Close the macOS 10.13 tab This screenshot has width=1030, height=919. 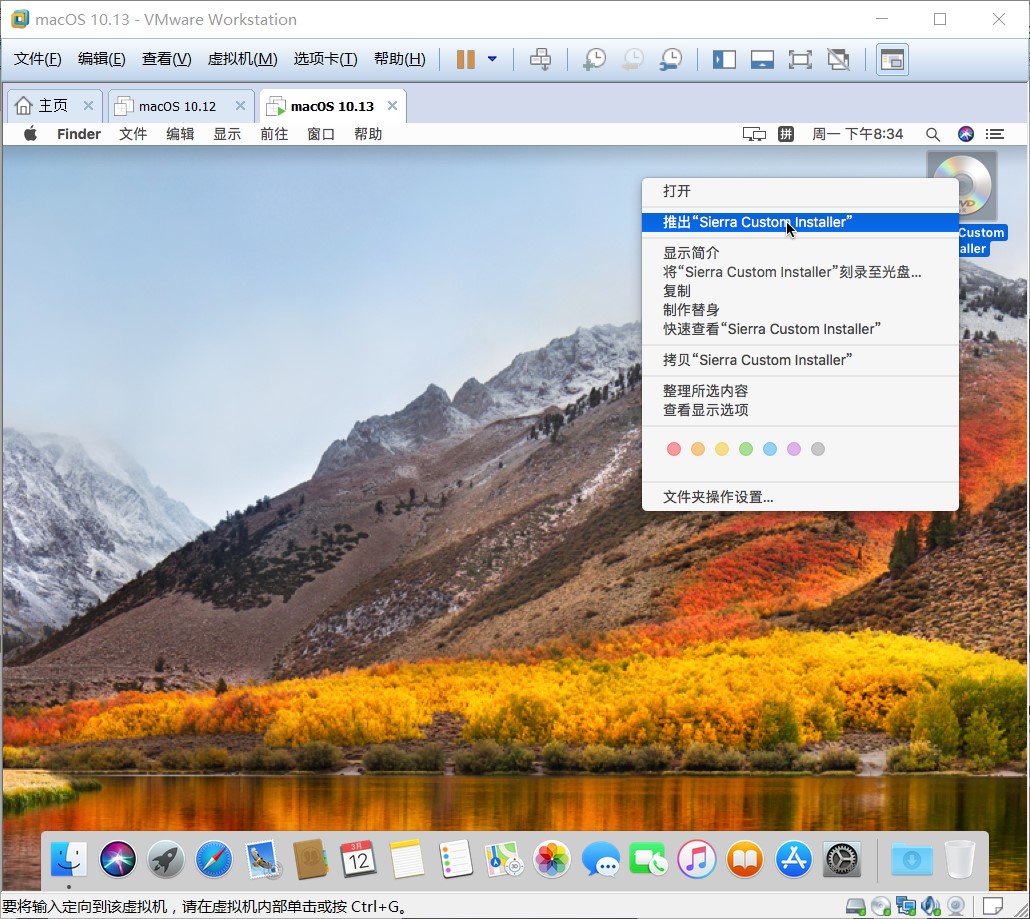(392, 106)
